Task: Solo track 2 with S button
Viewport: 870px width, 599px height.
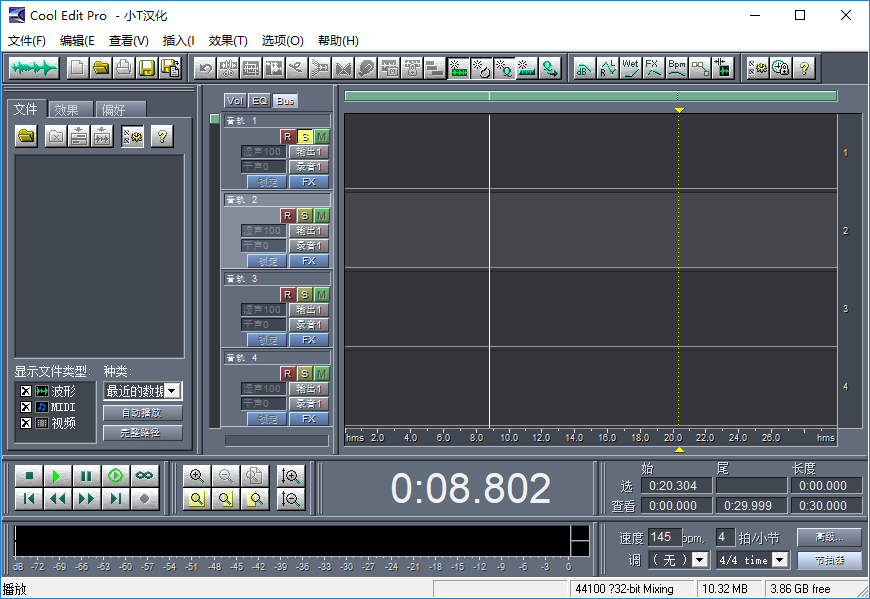Action: click(305, 215)
